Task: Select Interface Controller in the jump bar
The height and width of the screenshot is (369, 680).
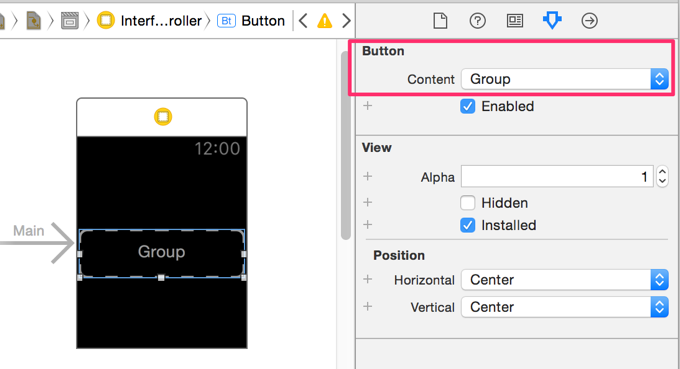Action: pyautogui.click(x=150, y=20)
